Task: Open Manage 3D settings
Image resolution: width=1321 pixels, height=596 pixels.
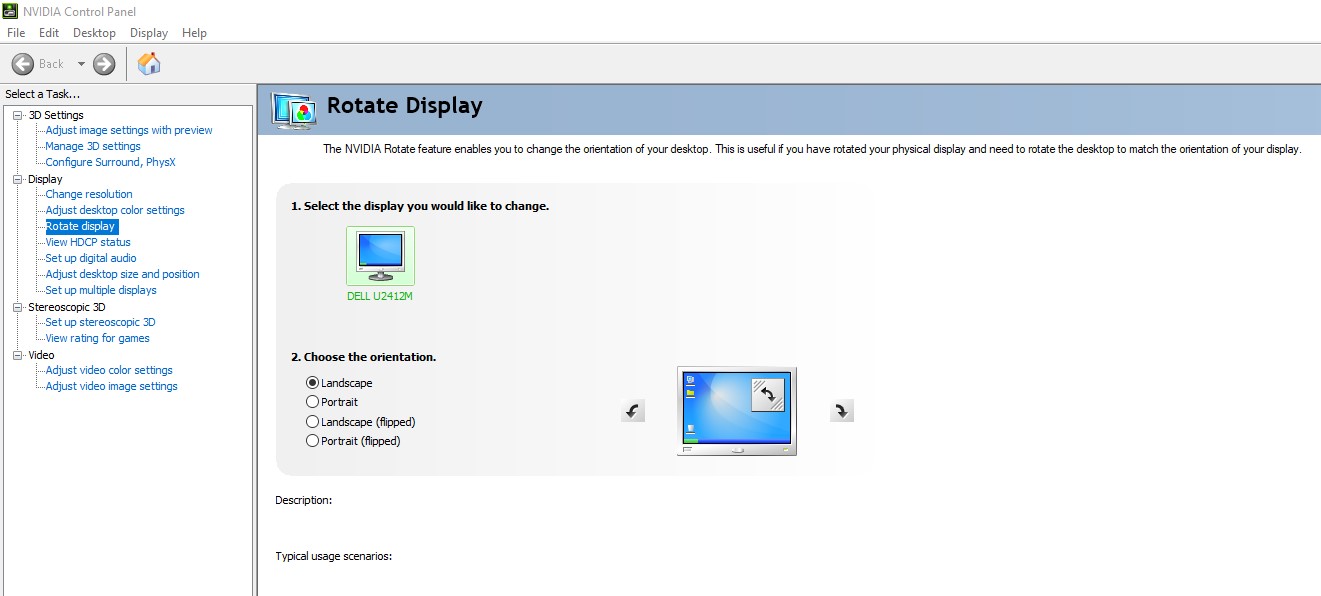Action: pyautogui.click(x=93, y=146)
